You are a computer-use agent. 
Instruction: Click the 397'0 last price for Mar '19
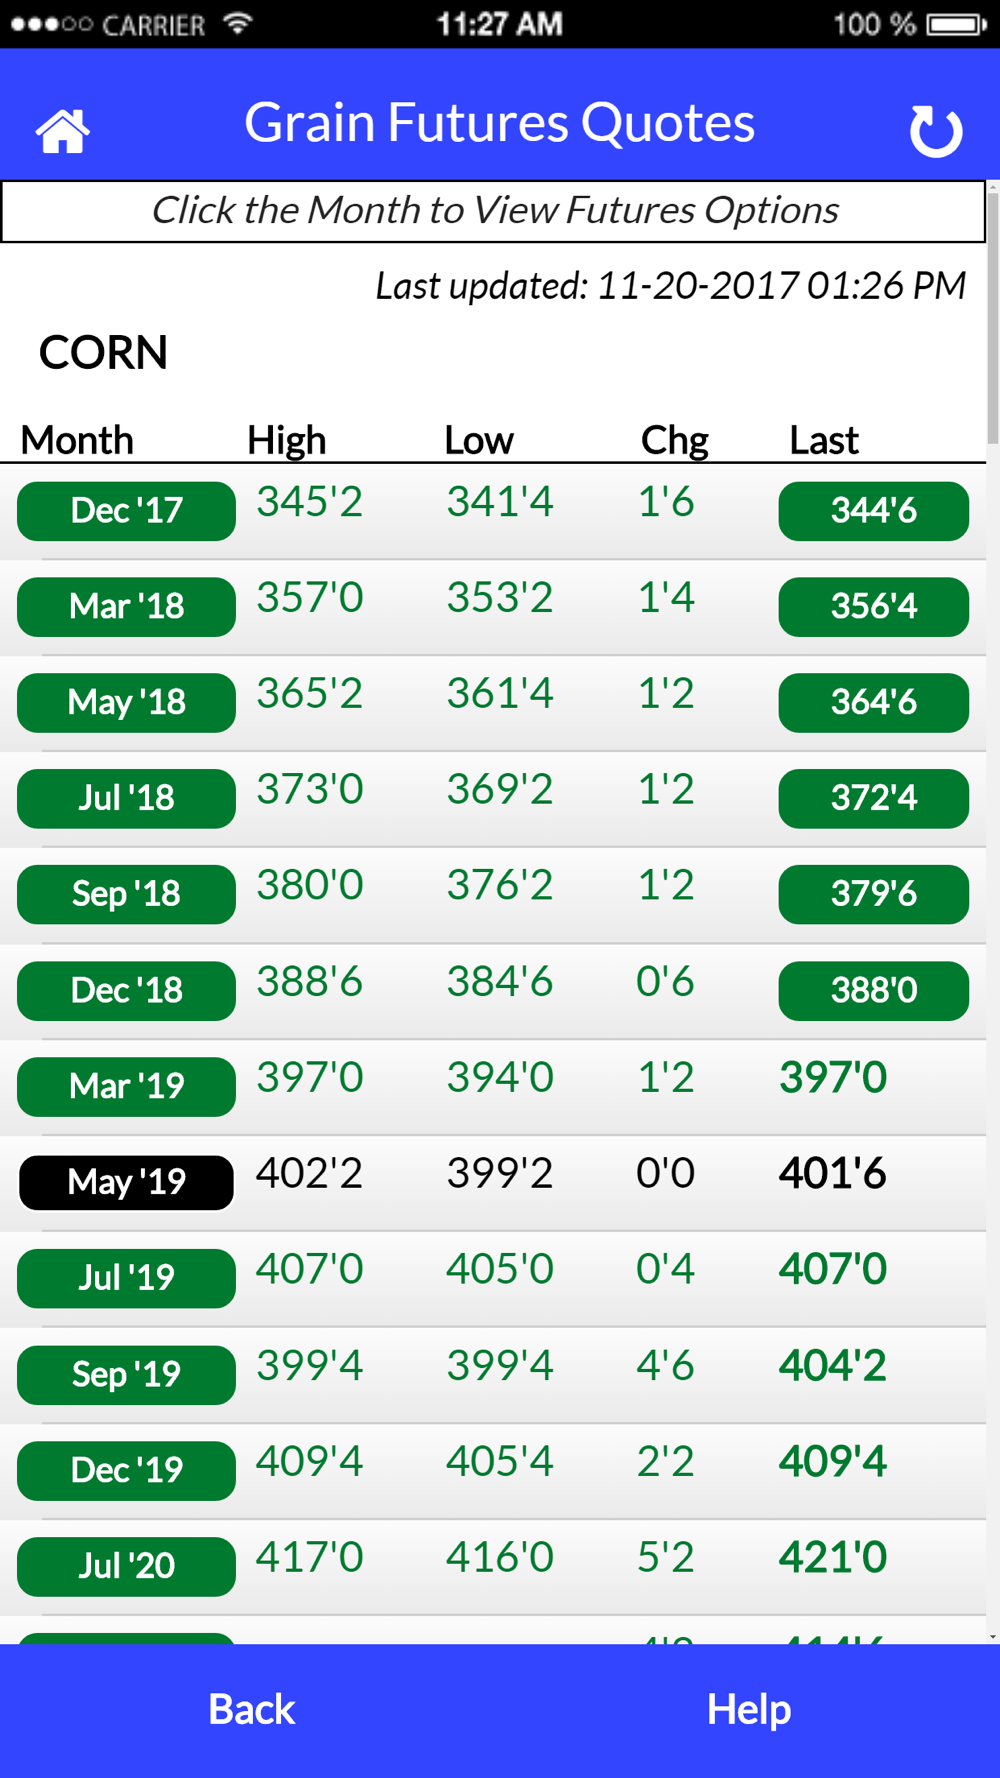pyautogui.click(x=833, y=1078)
